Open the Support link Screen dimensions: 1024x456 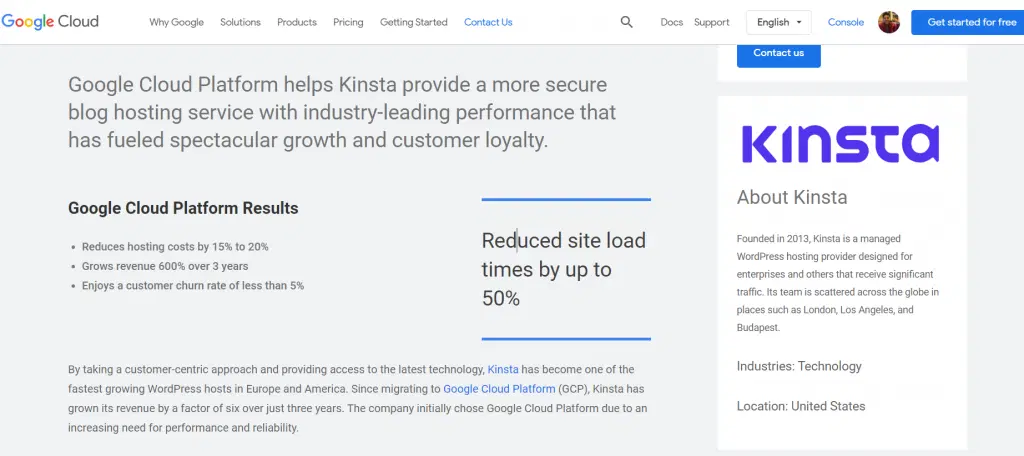pyautogui.click(x=711, y=22)
